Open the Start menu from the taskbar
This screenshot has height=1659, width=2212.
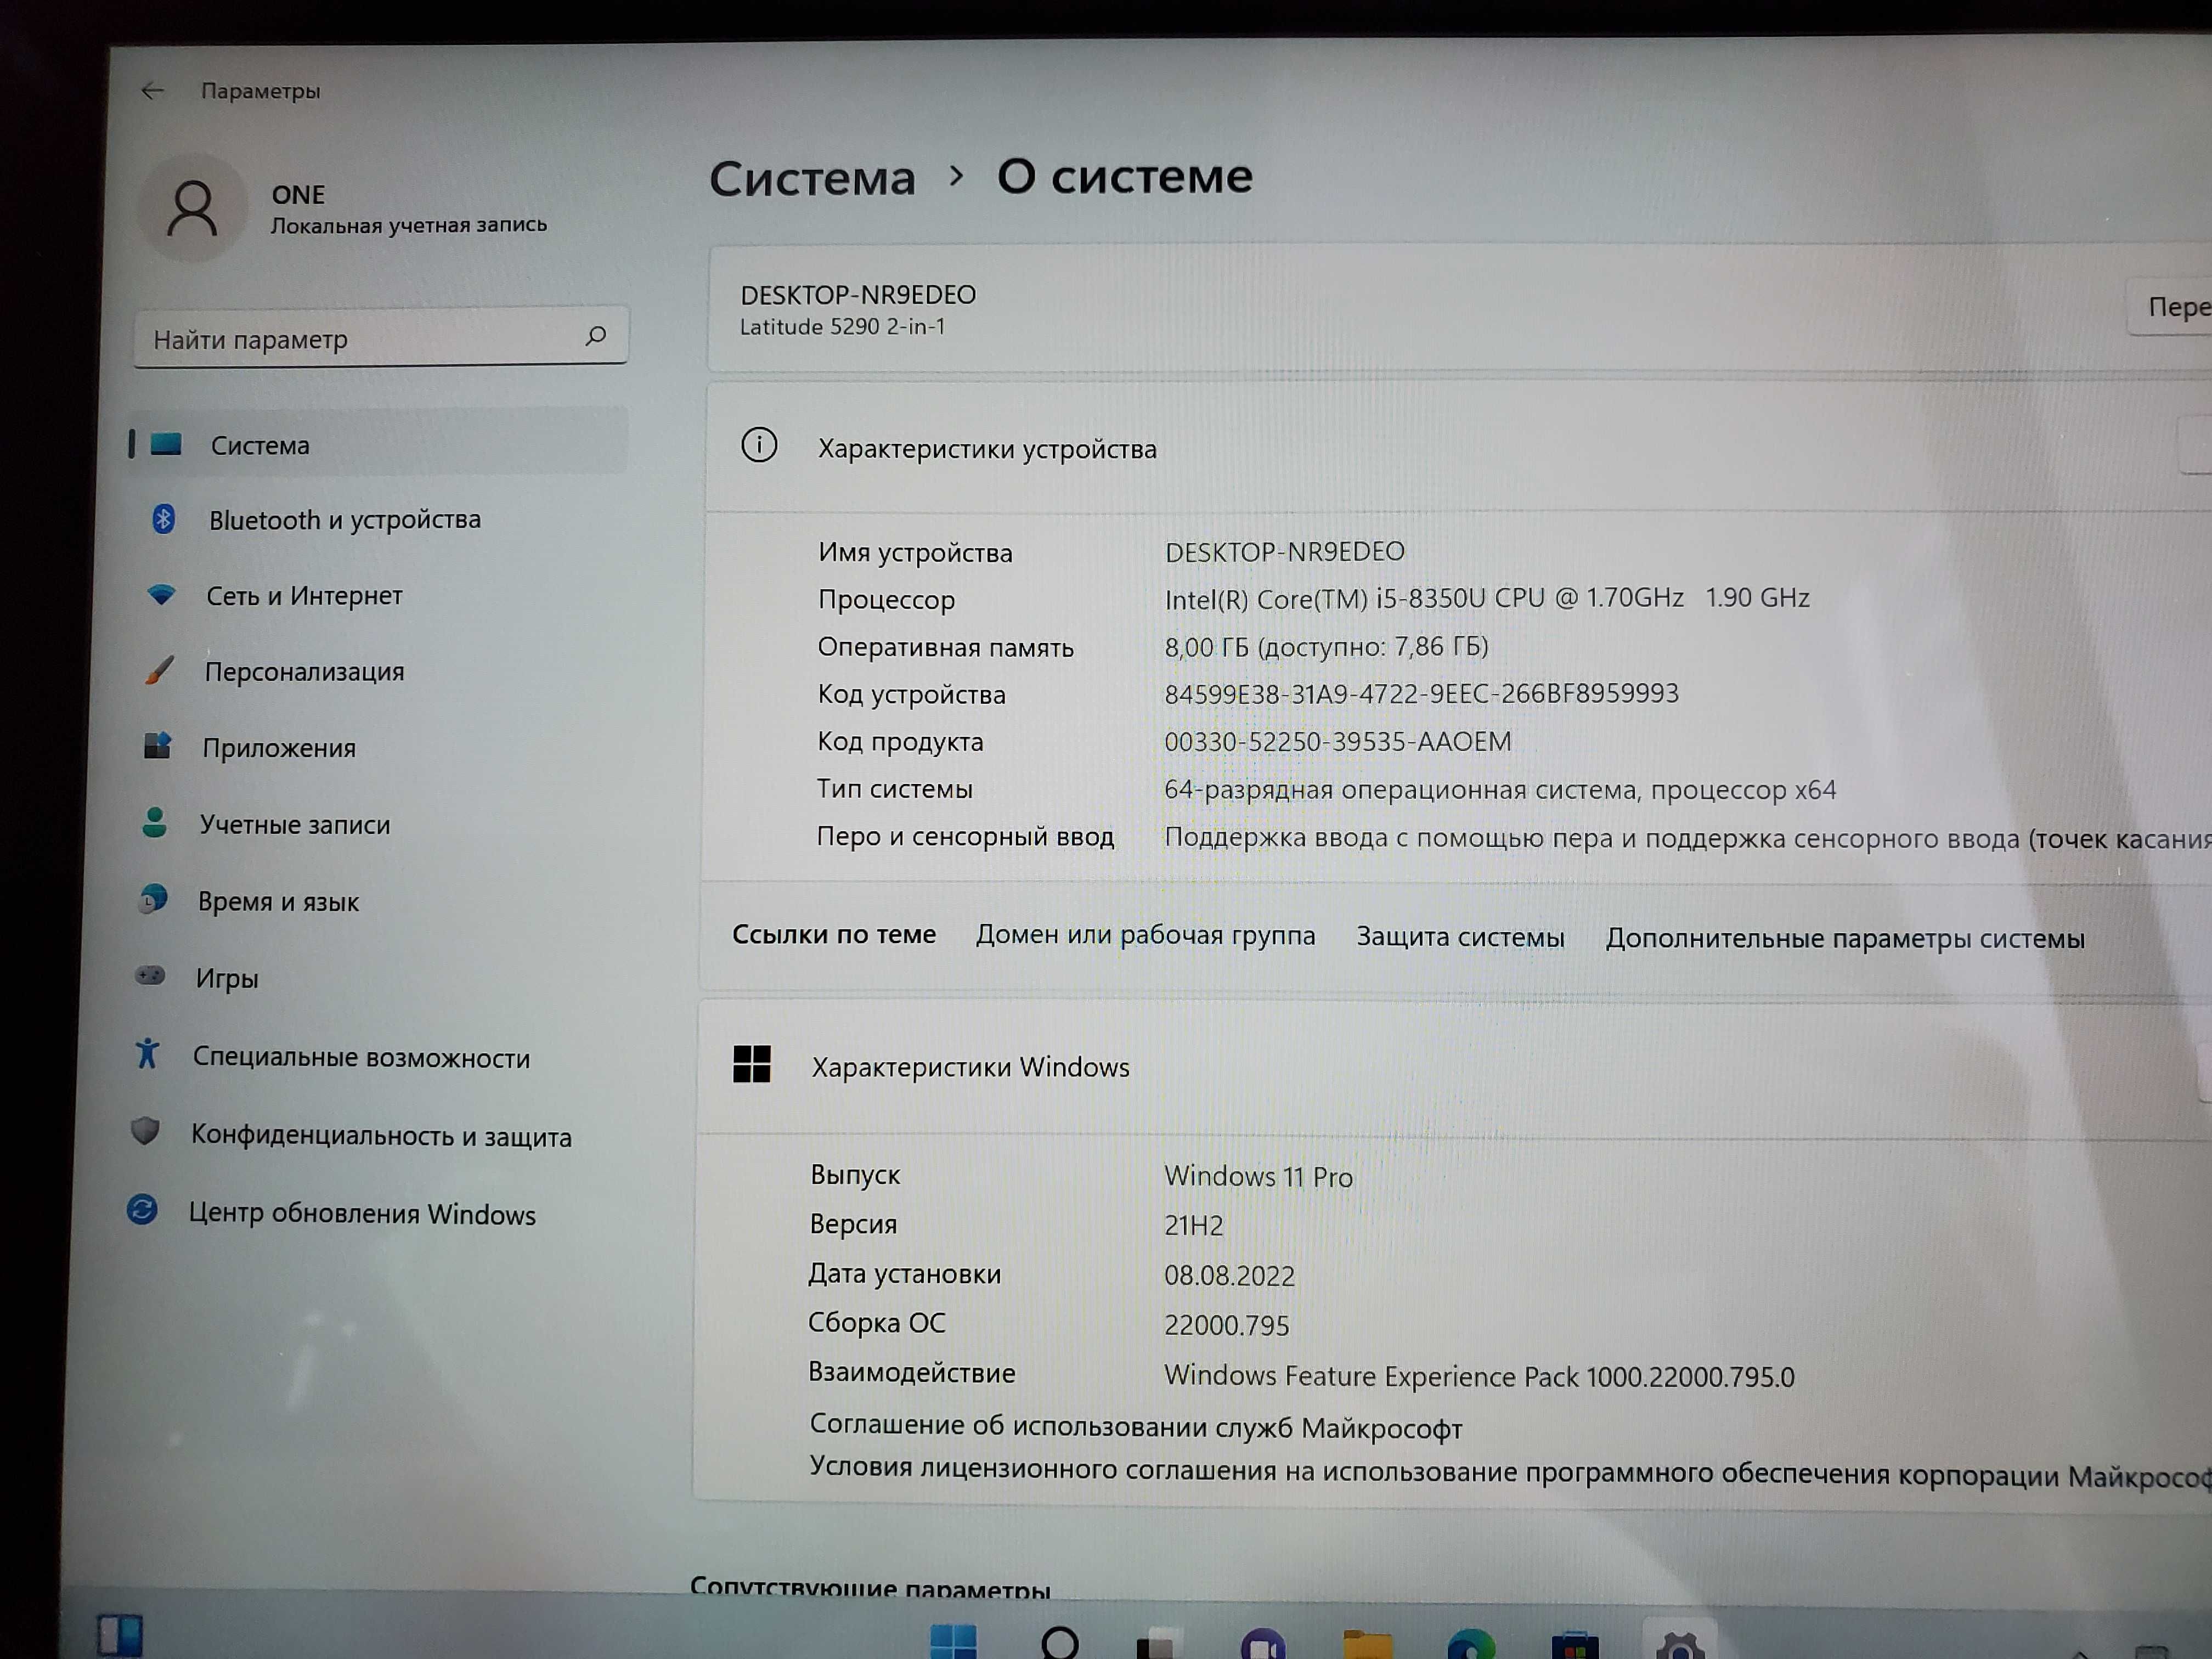click(953, 1640)
